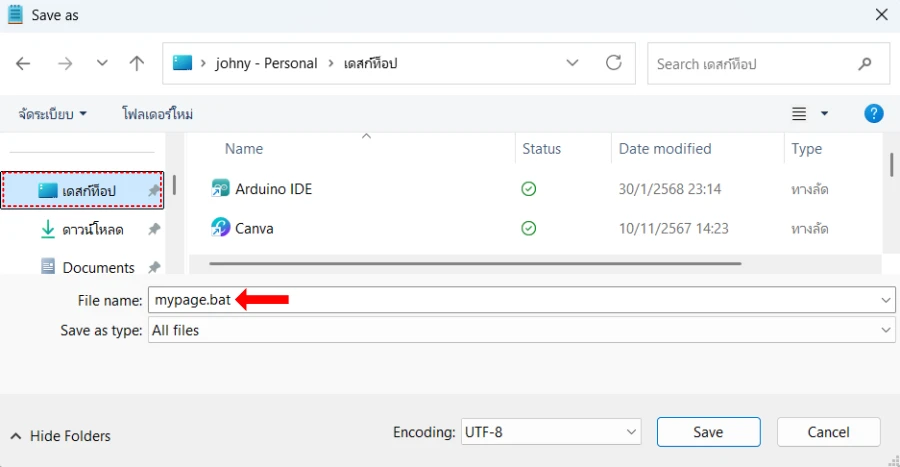The width and height of the screenshot is (900, 467).
Task: Refresh the current folder view
Action: pos(614,63)
